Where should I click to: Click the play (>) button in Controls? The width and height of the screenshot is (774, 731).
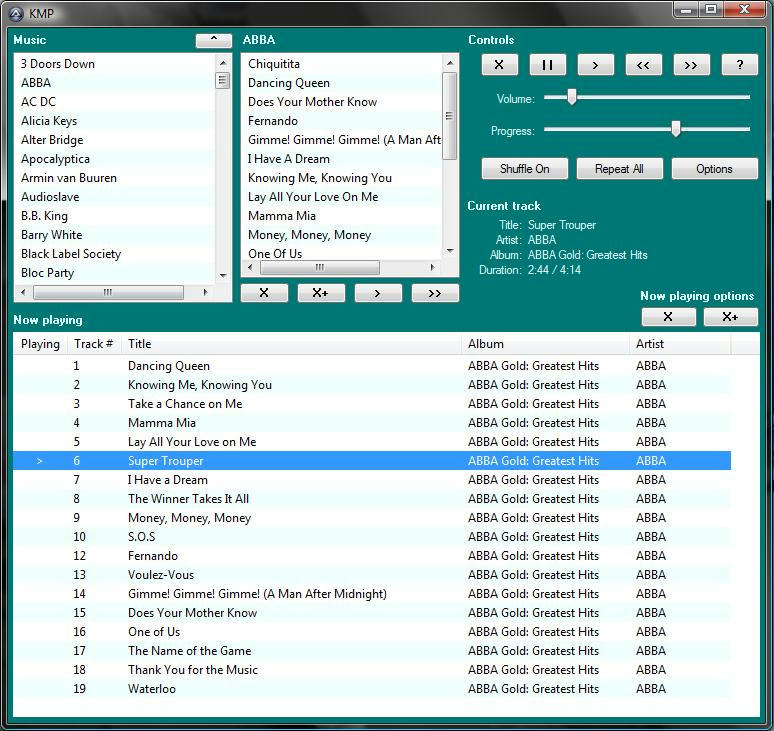pyautogui.click(x=595, y=65)
